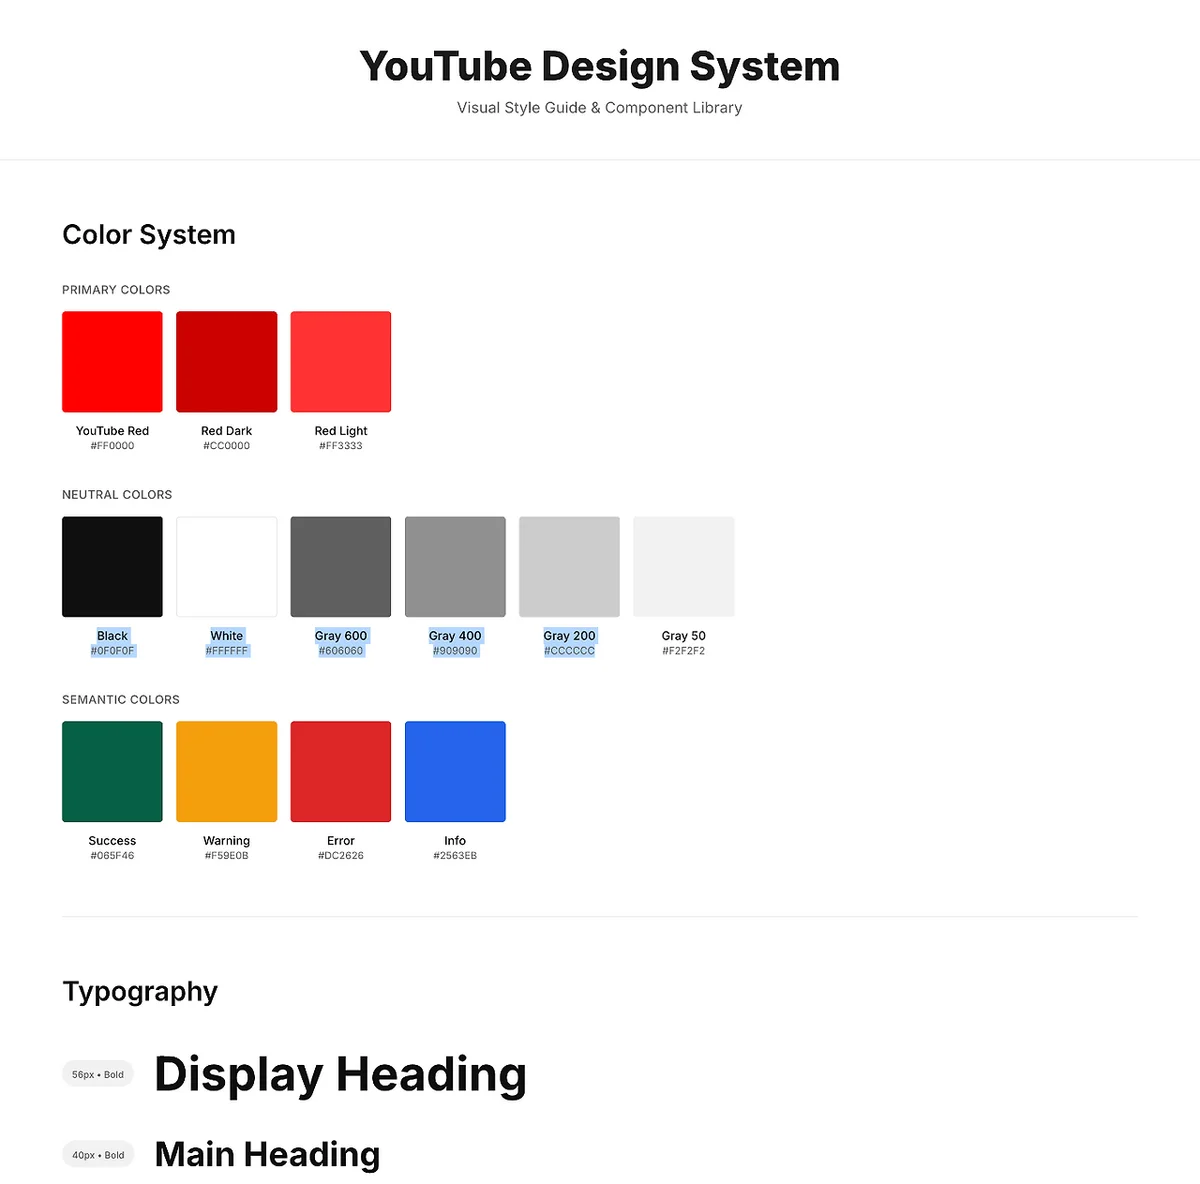Click the Color System heading

pyautogui.click(x=149, y=235)
